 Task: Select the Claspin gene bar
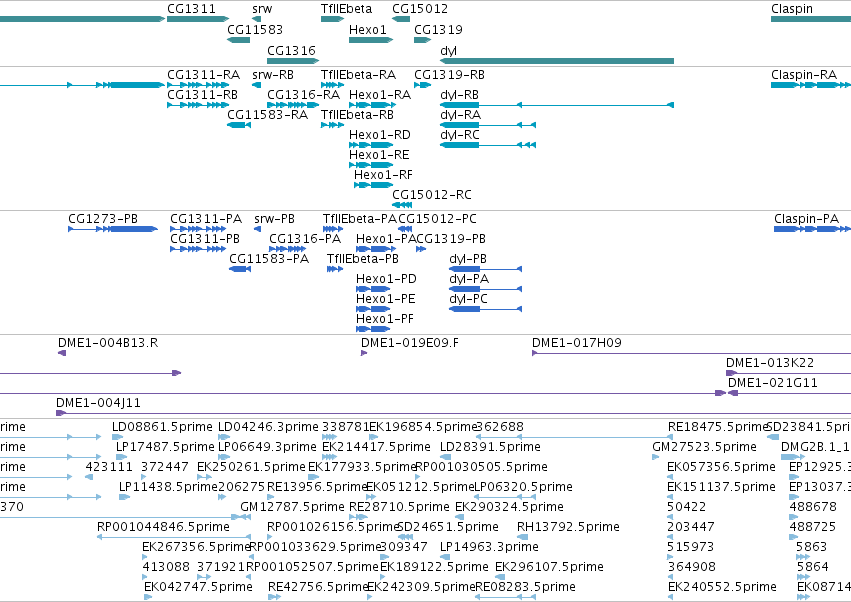coord(811,19)
